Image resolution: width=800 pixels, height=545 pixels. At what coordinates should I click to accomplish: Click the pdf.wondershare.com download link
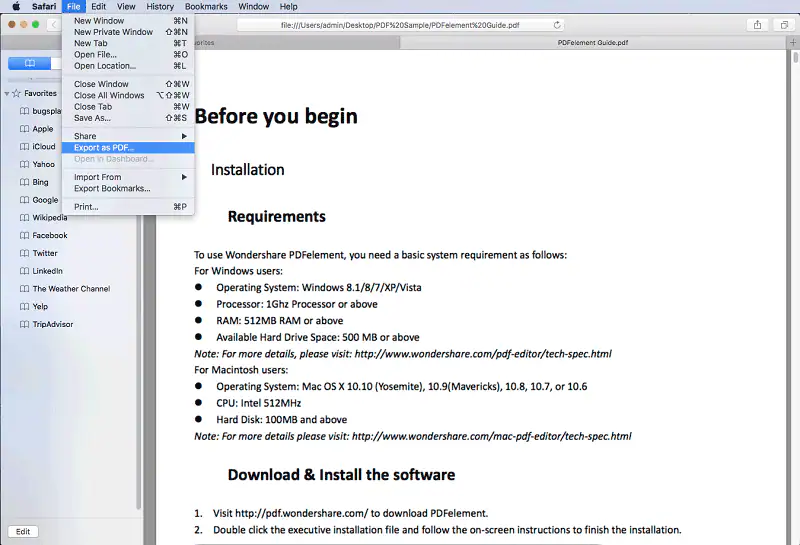[x=302, y=513]
